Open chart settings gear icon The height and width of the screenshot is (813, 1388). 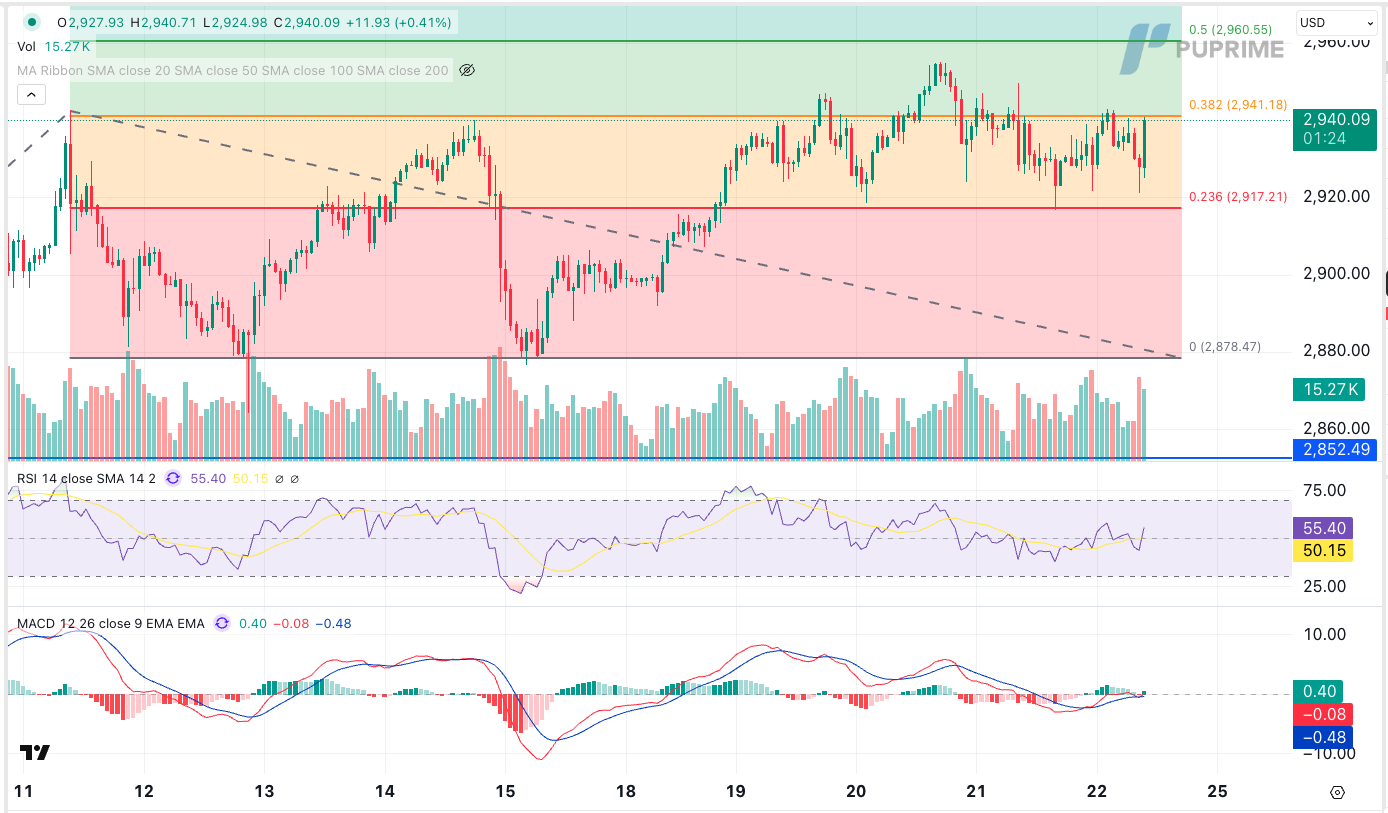click(1338, 792)
